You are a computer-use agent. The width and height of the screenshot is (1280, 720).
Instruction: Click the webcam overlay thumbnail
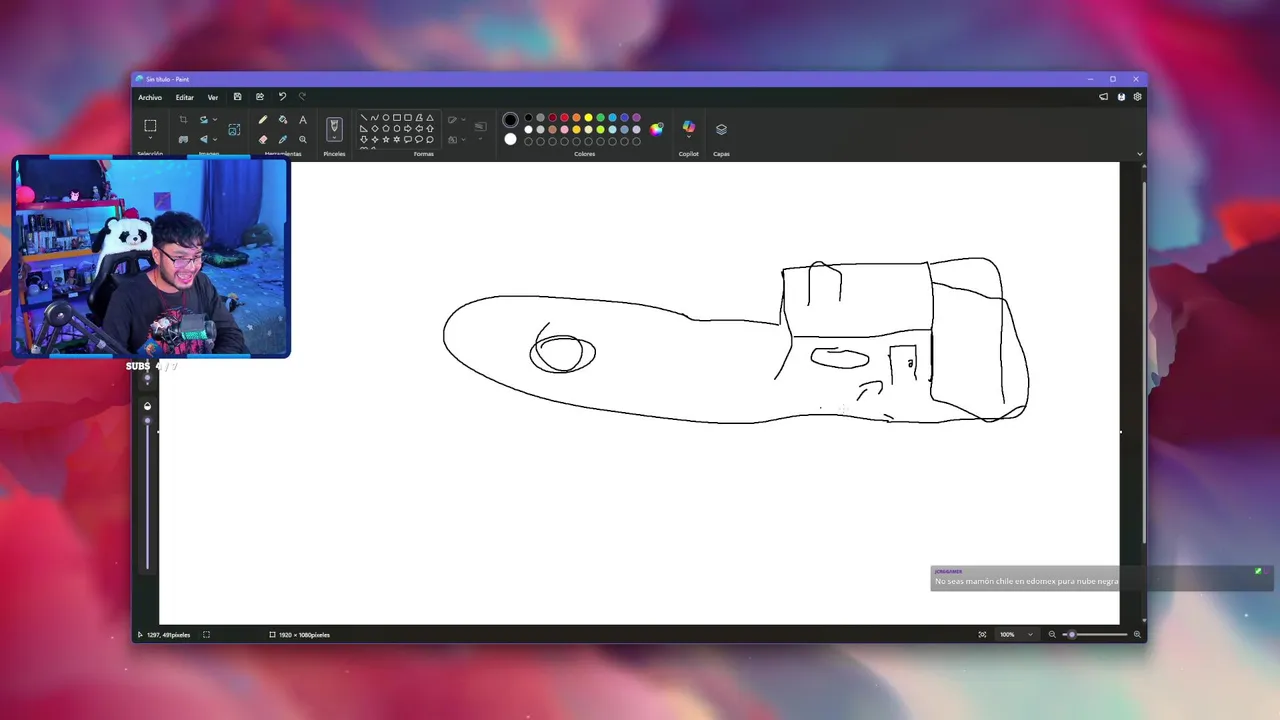[151, 257]
